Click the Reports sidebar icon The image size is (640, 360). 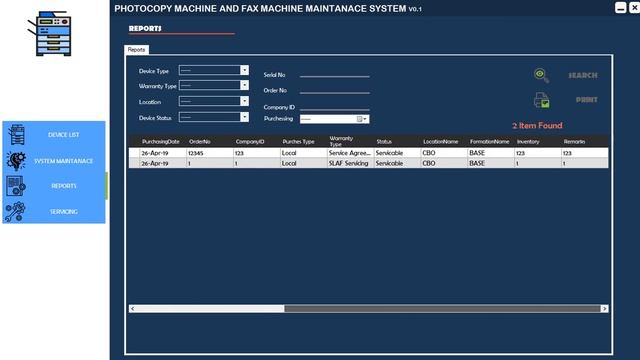point(16,186)
